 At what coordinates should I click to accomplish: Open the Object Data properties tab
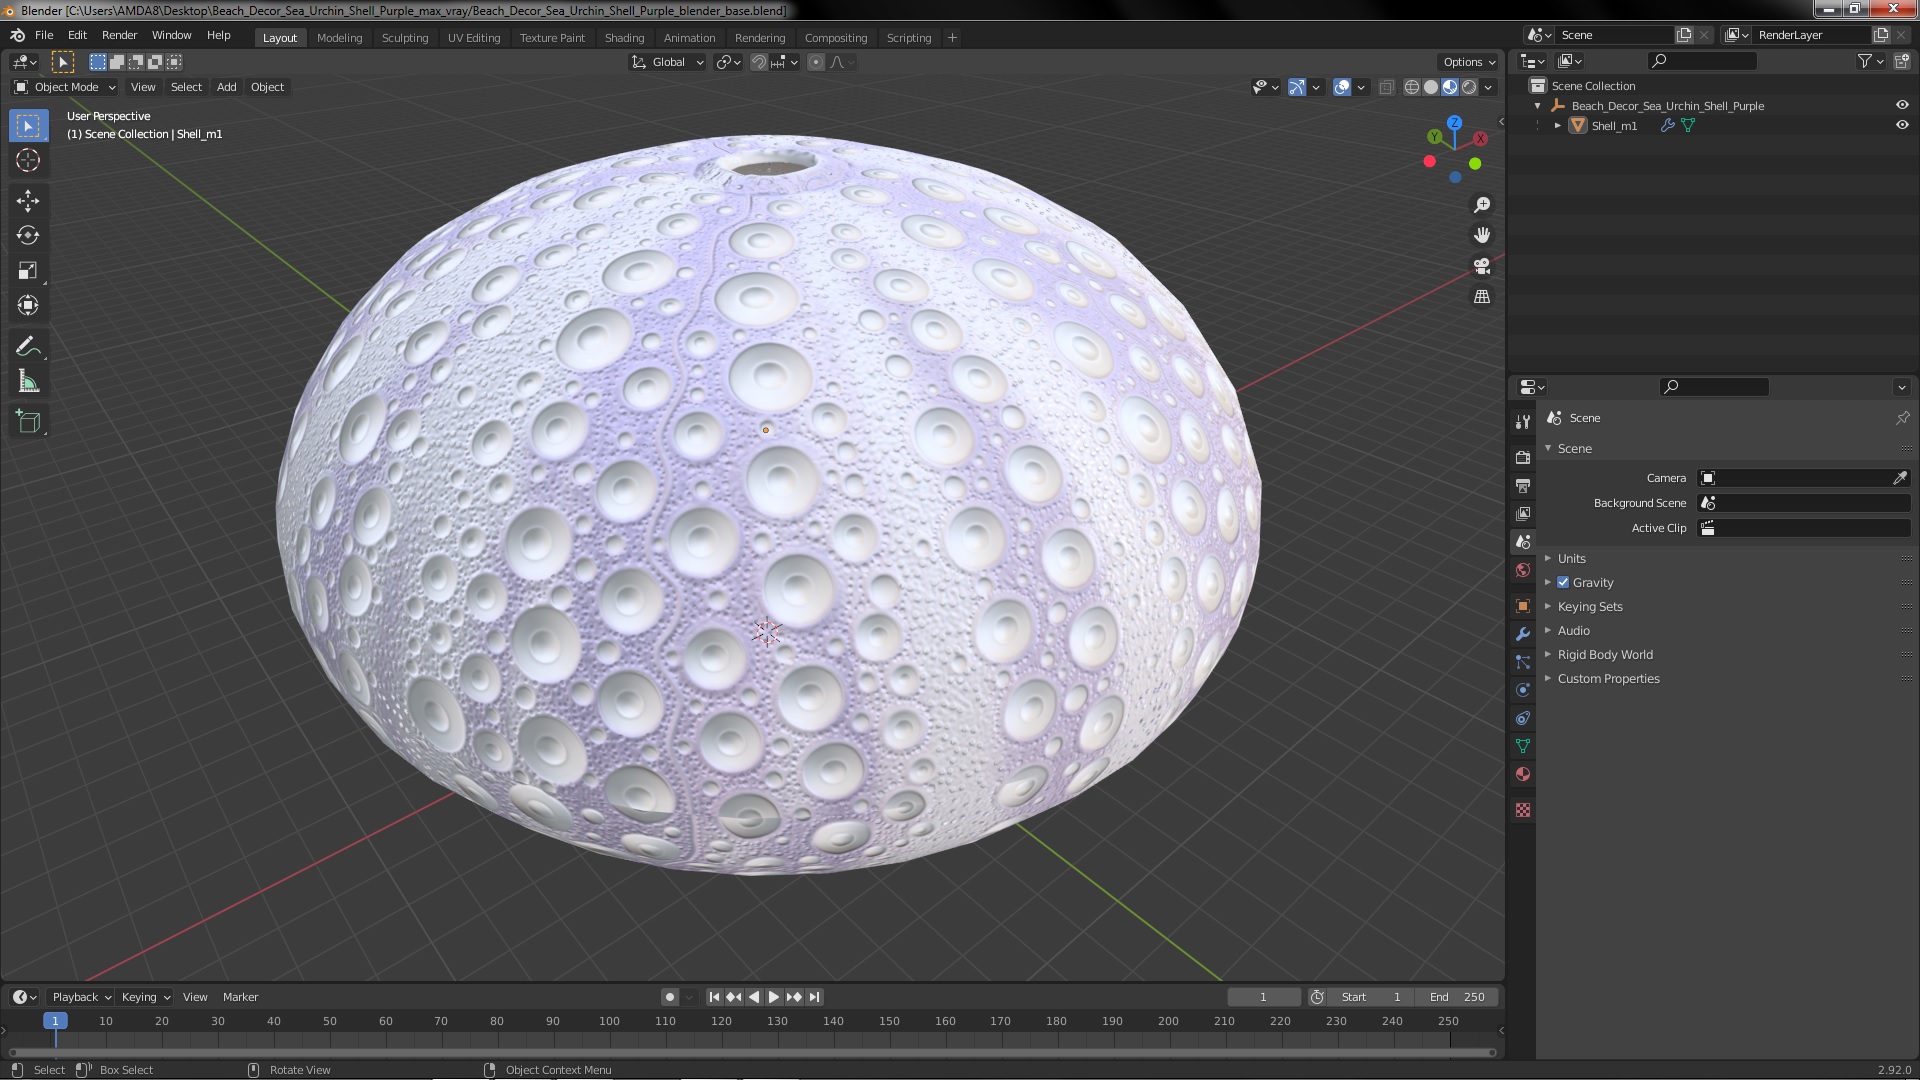1523,746
